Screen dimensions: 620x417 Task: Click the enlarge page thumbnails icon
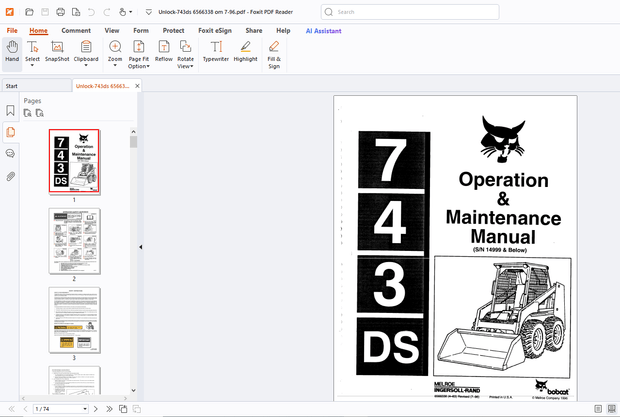(27, 113)
